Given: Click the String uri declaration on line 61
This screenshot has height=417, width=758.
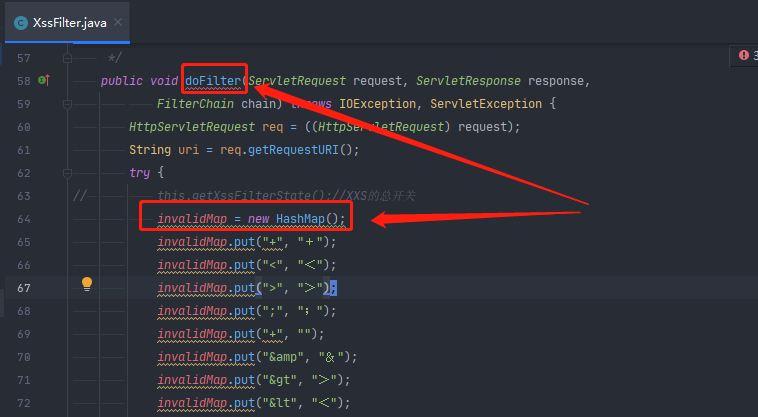Looking at the screenshot, I should (x=164, y=150).
